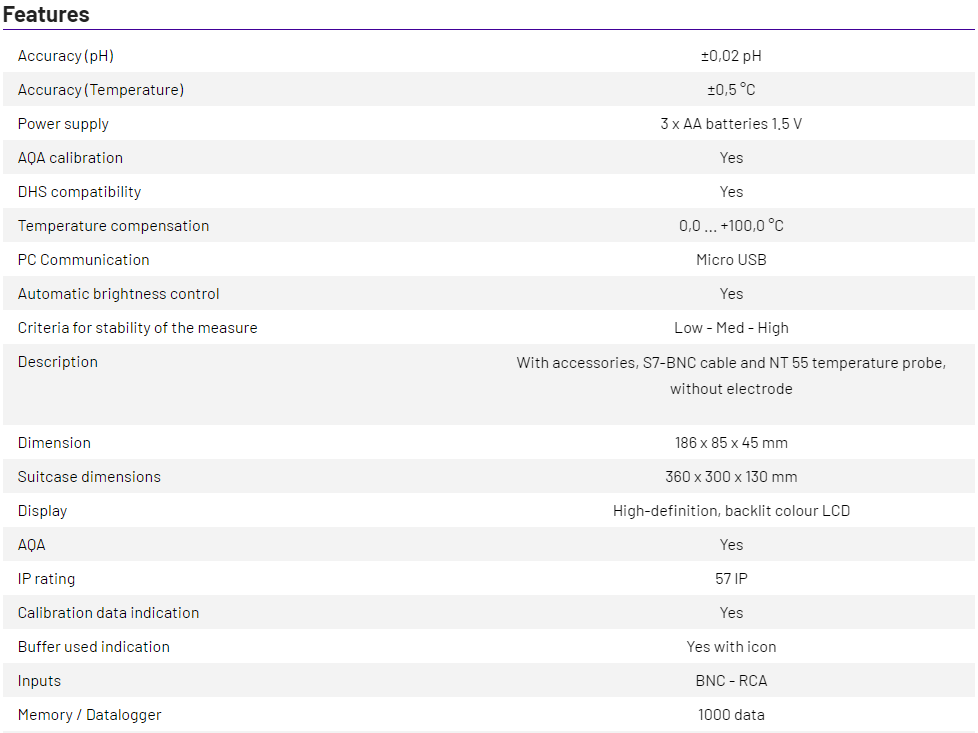The height and width of the screenshot is (733, 978).
Task: Click the Low - Med - High value
Action: coord(731,328)
